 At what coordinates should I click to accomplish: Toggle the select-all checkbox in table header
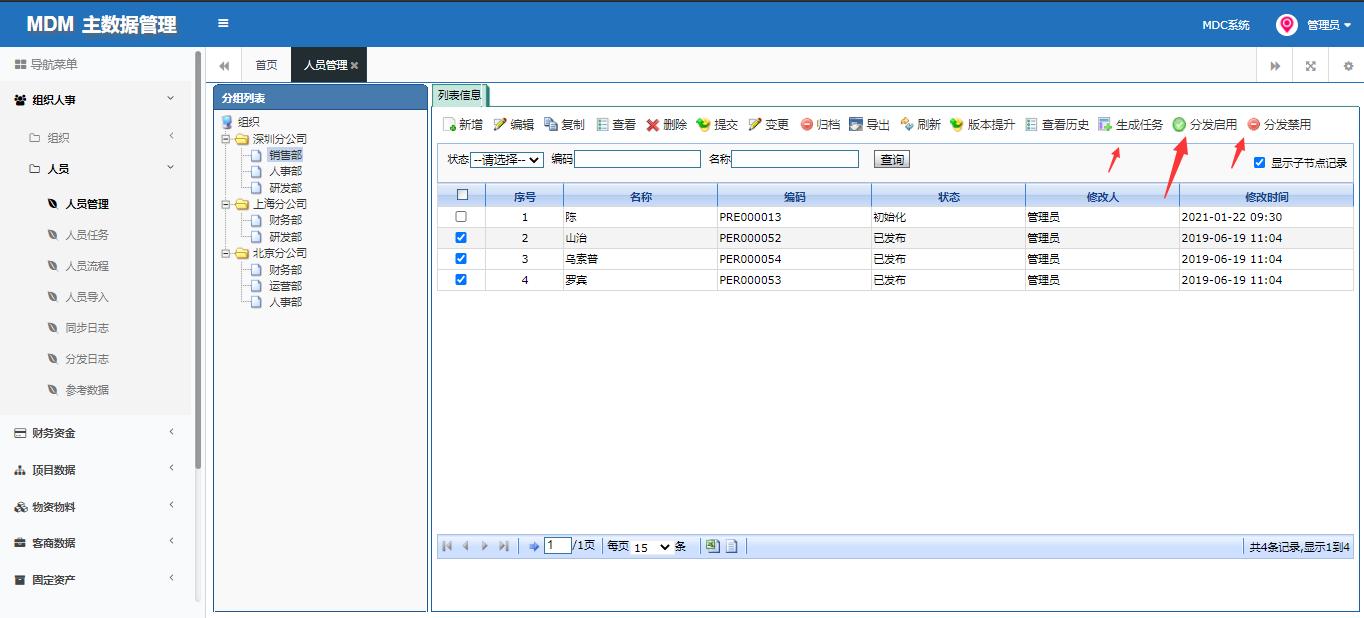(461, 195)
